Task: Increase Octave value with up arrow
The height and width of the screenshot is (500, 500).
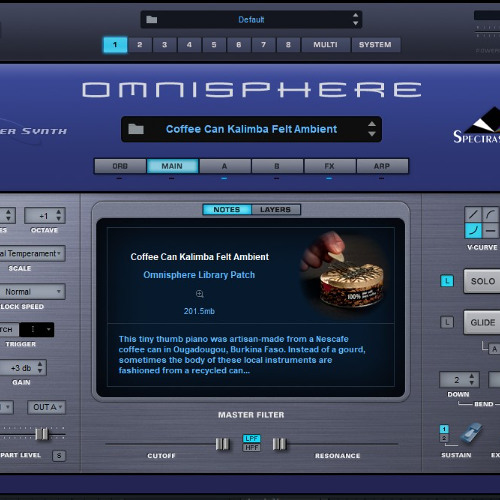Action: tap(59, 212)
